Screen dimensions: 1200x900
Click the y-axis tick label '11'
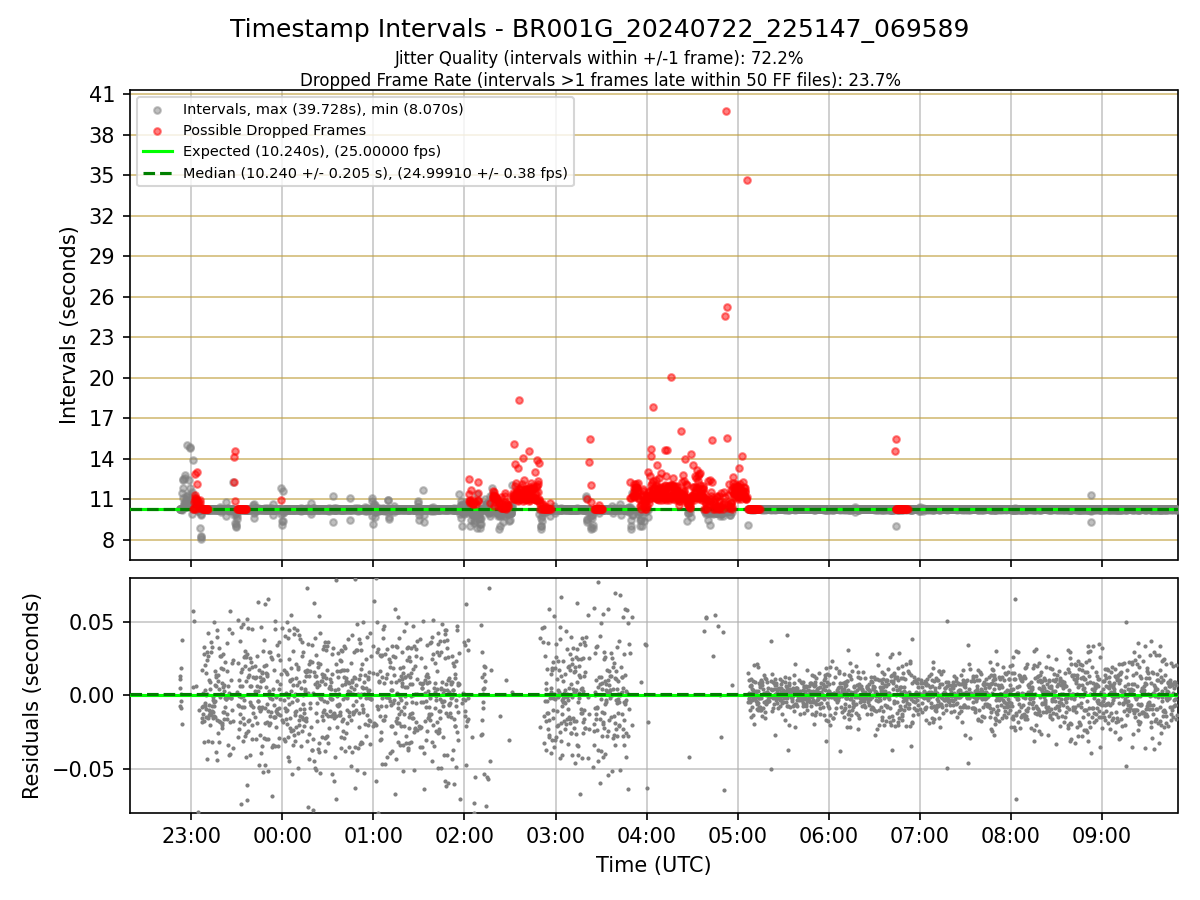(102, 499)
